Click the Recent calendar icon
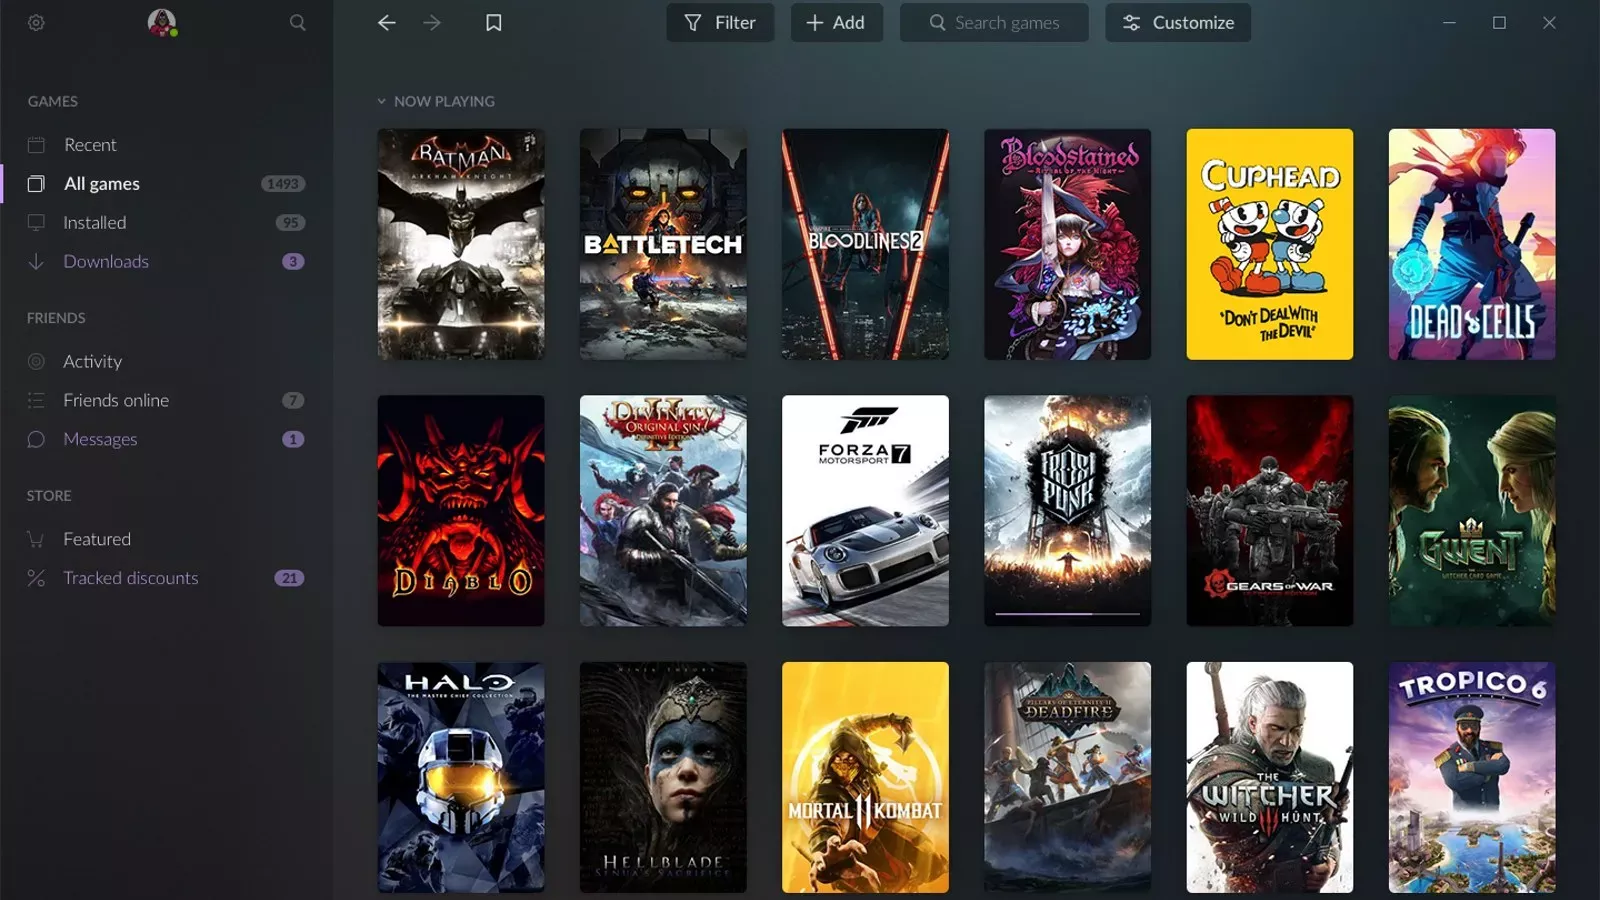 click(36, 145)
